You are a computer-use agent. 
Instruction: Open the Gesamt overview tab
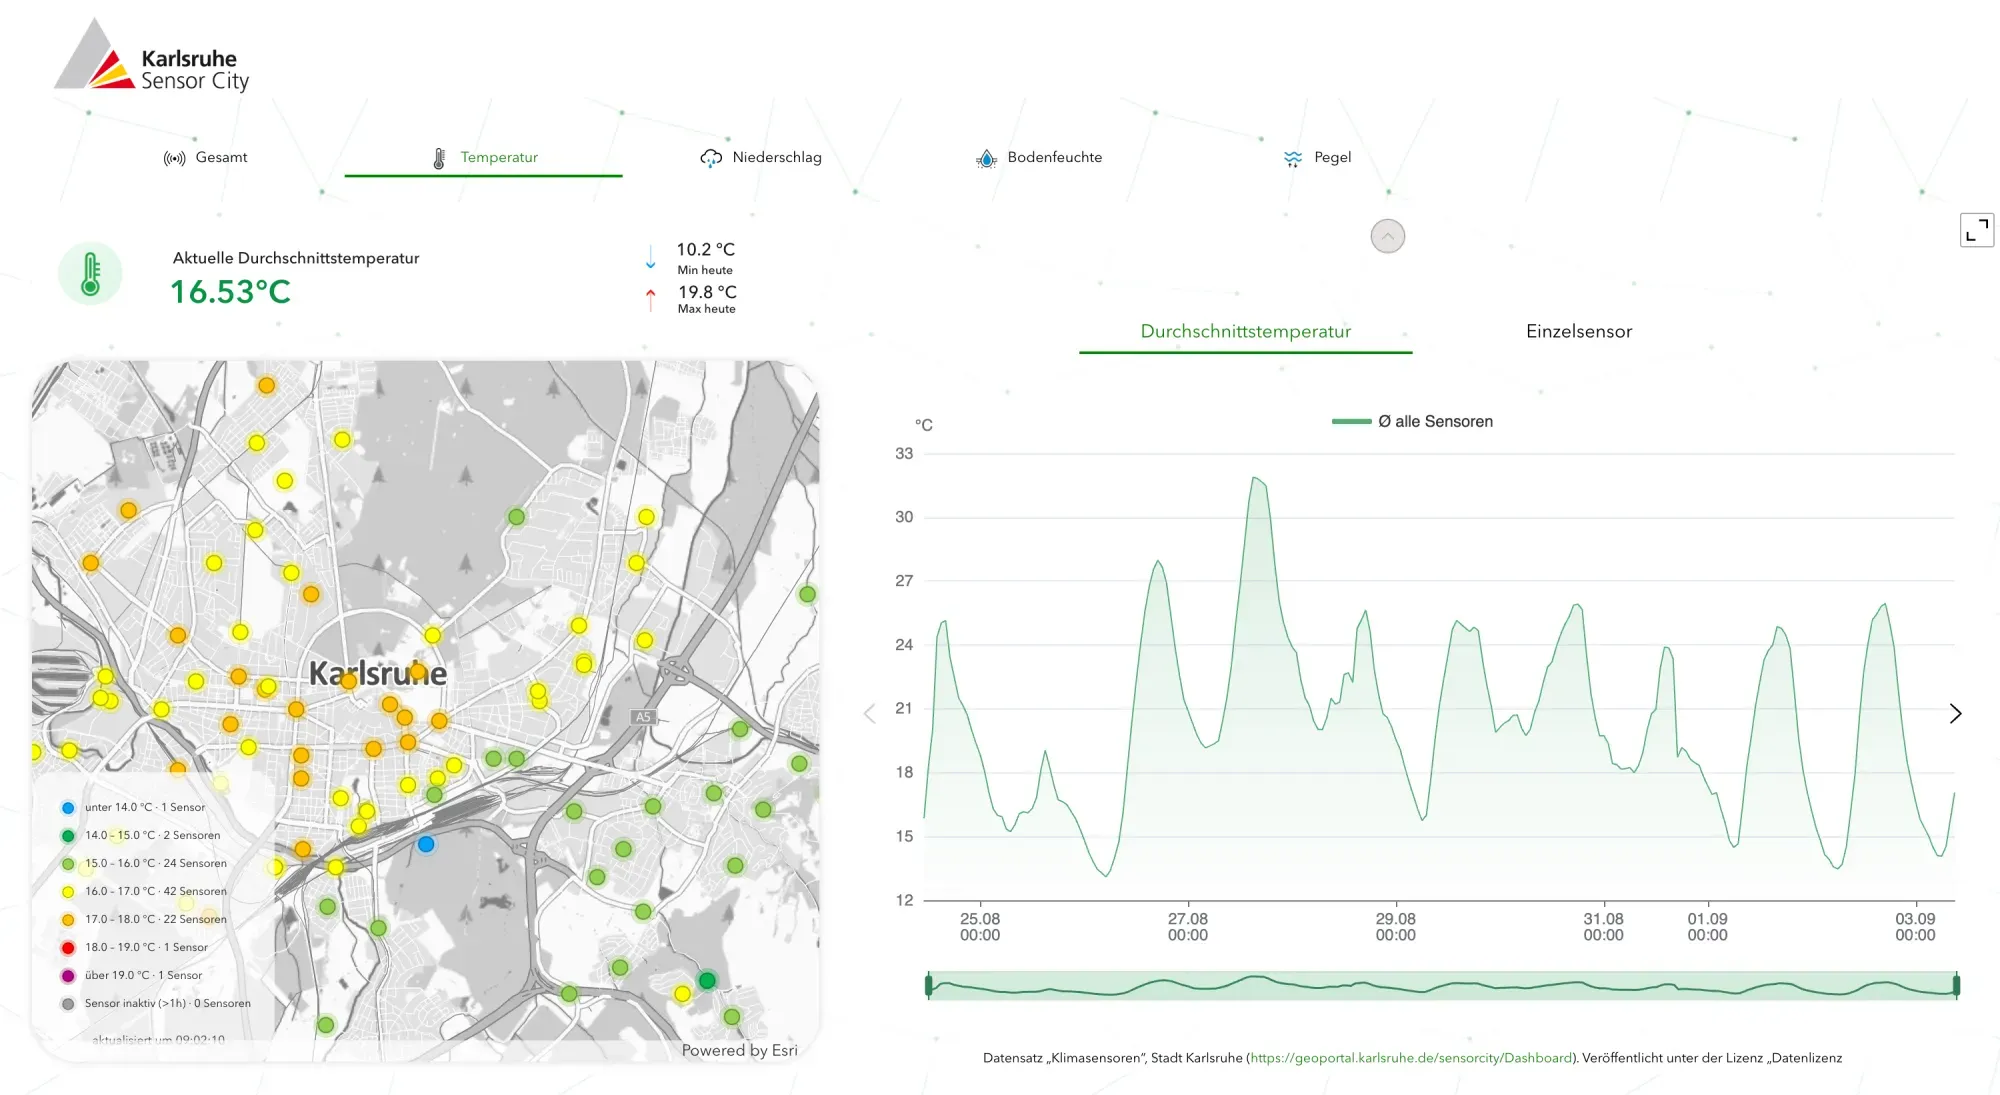pos(206,157)
